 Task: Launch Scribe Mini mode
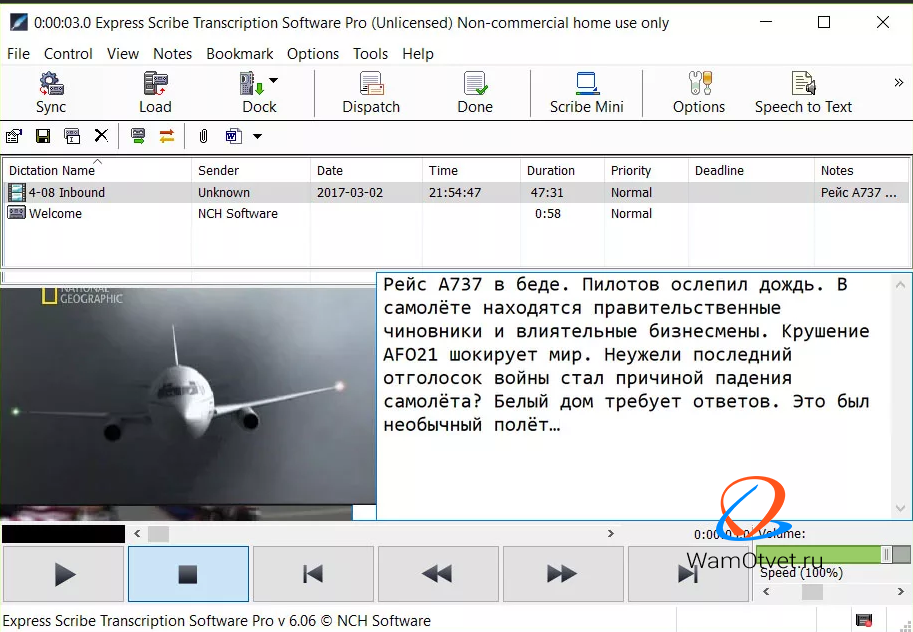[585, 90]
